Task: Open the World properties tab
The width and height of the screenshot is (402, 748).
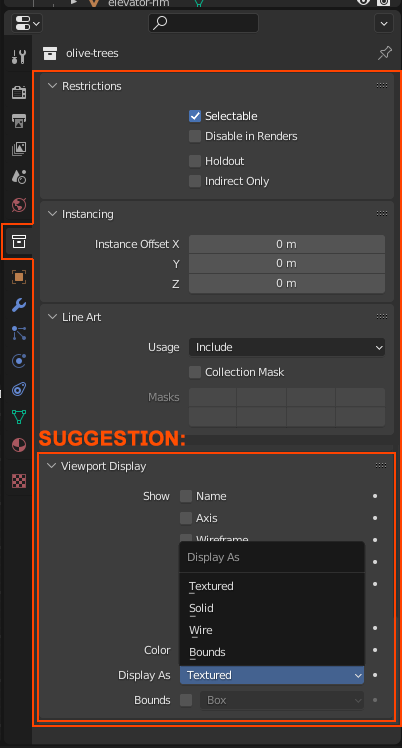Action: click(19, 205)
